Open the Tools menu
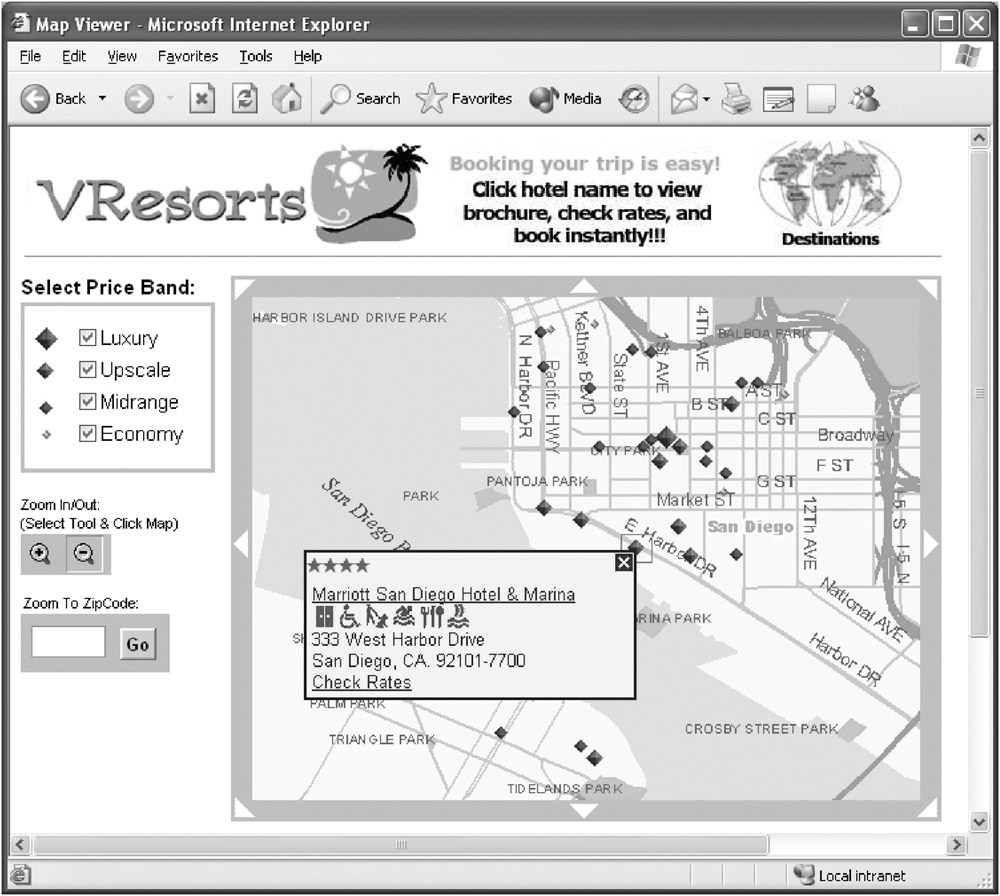The image size is (1000, 896). (256, 57)
